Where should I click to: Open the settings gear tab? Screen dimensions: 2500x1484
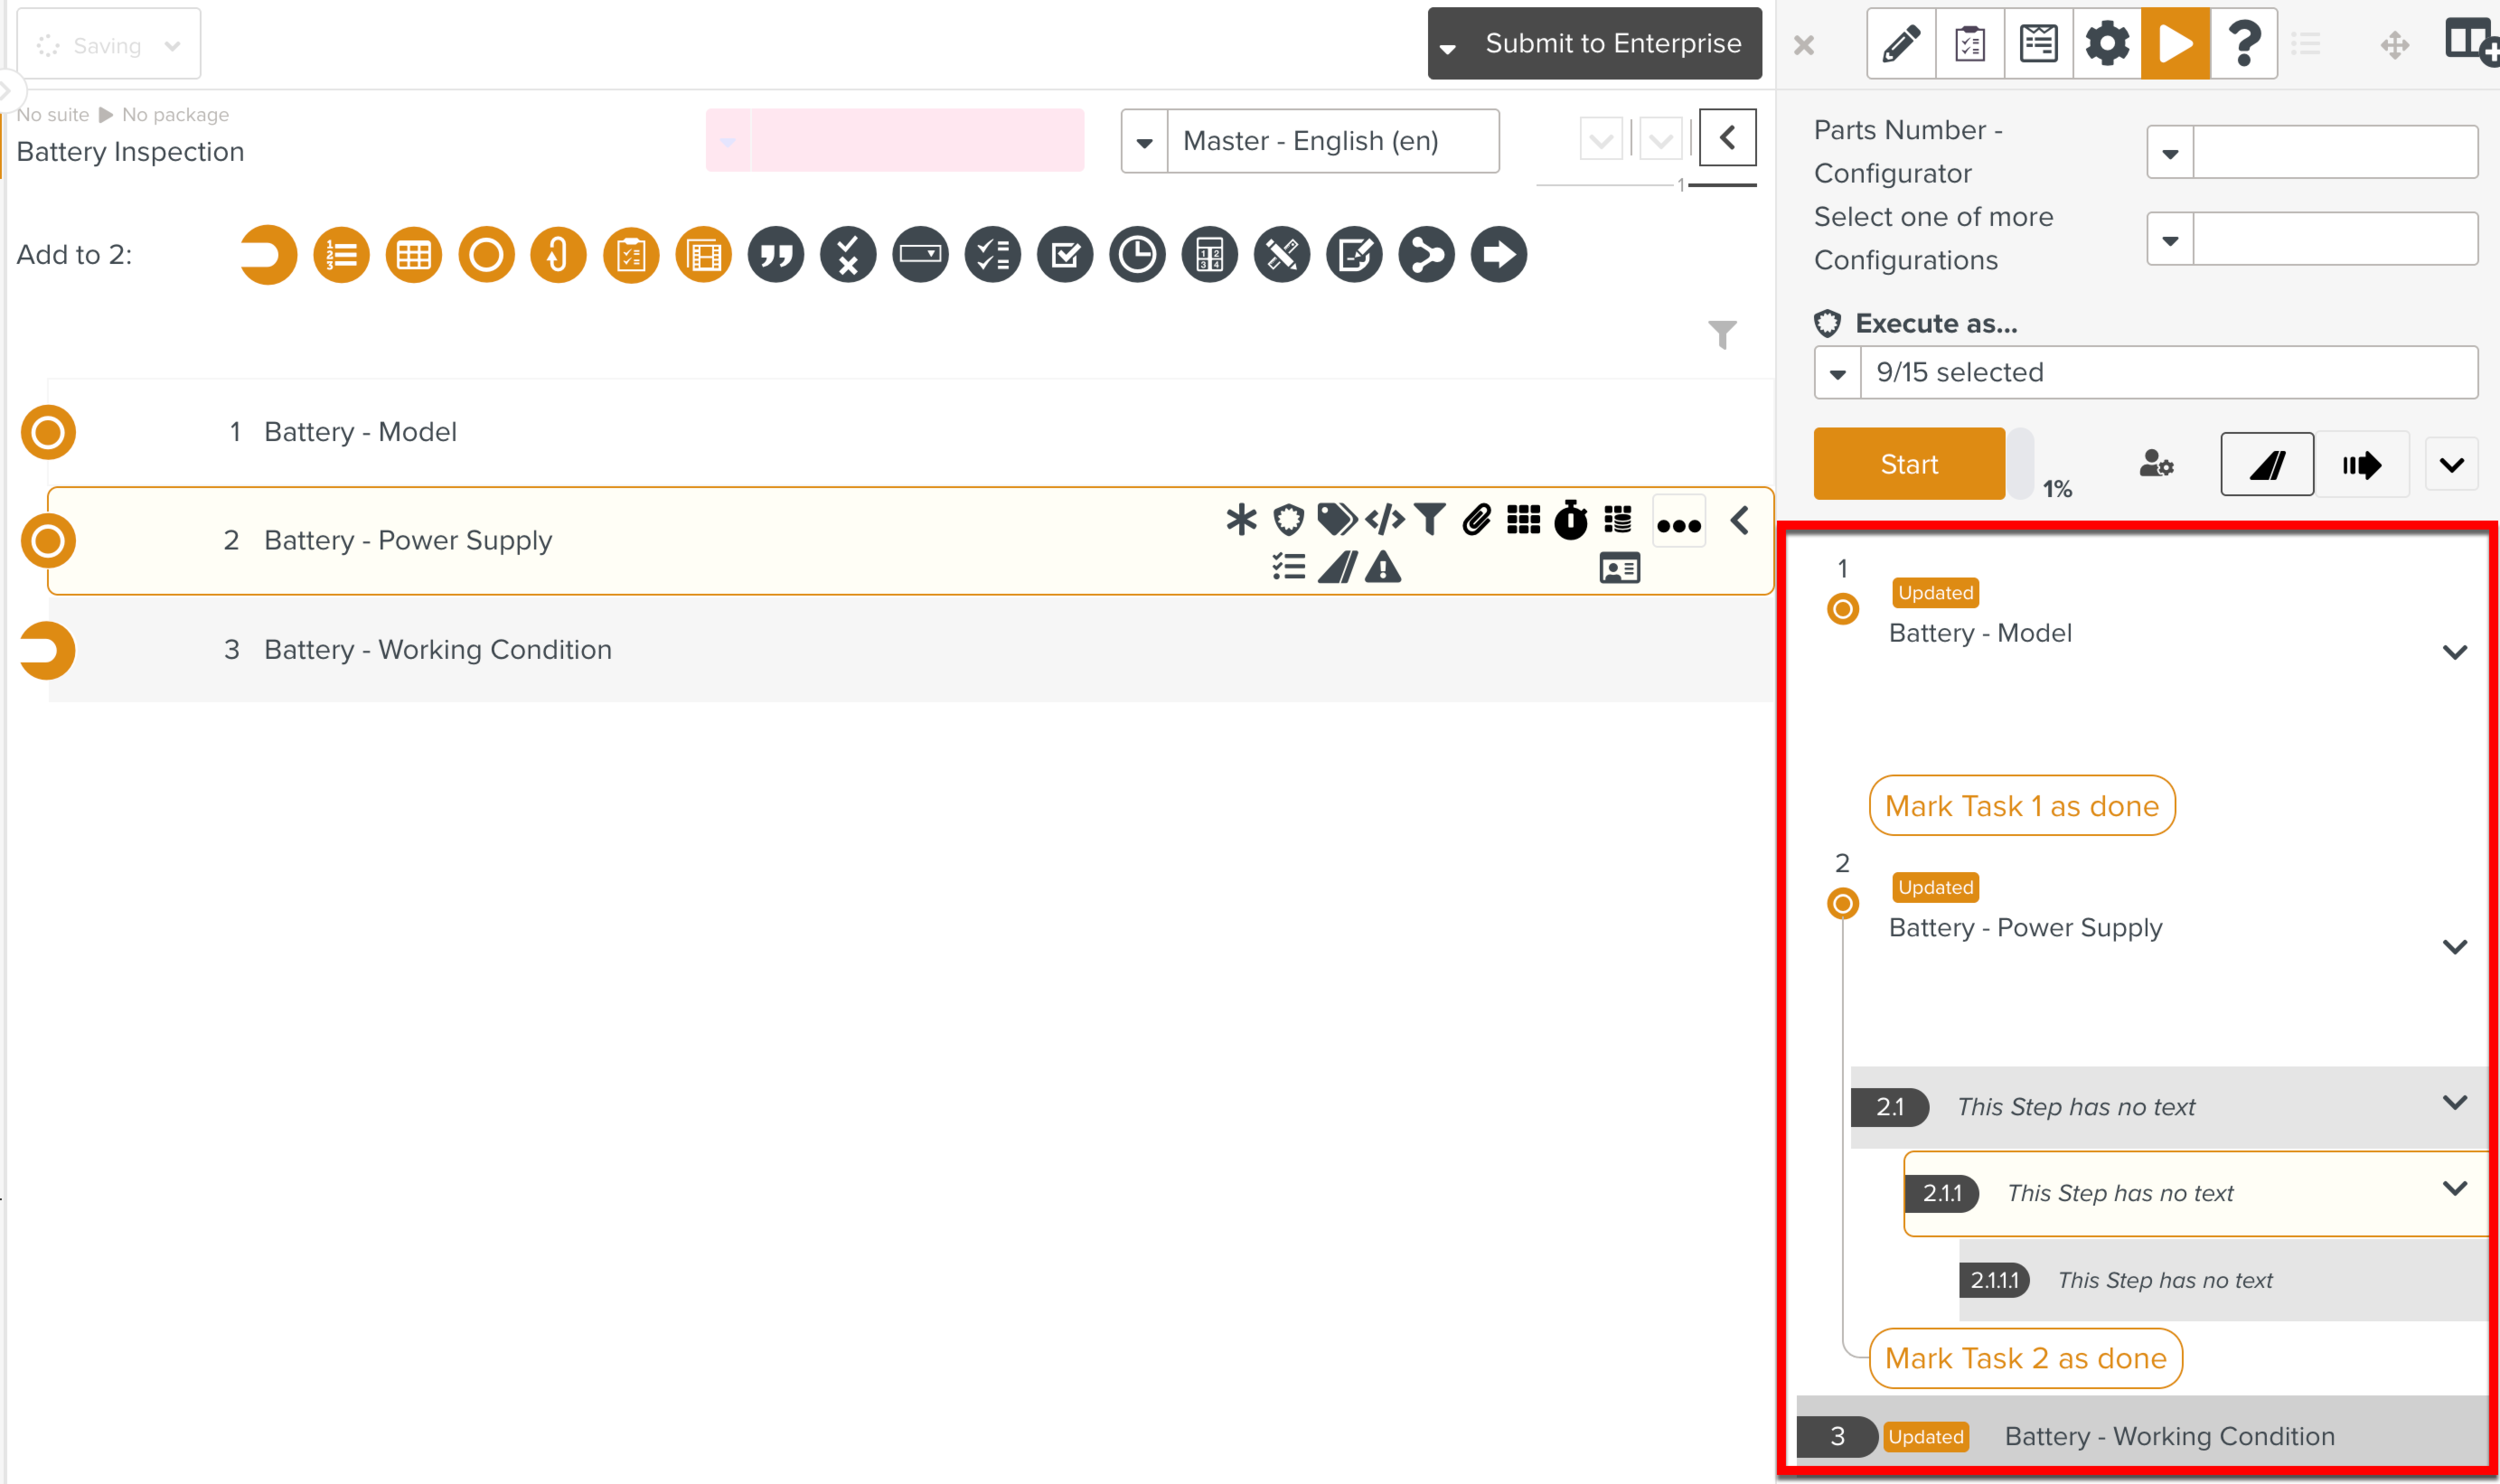tap(2106, 44)
